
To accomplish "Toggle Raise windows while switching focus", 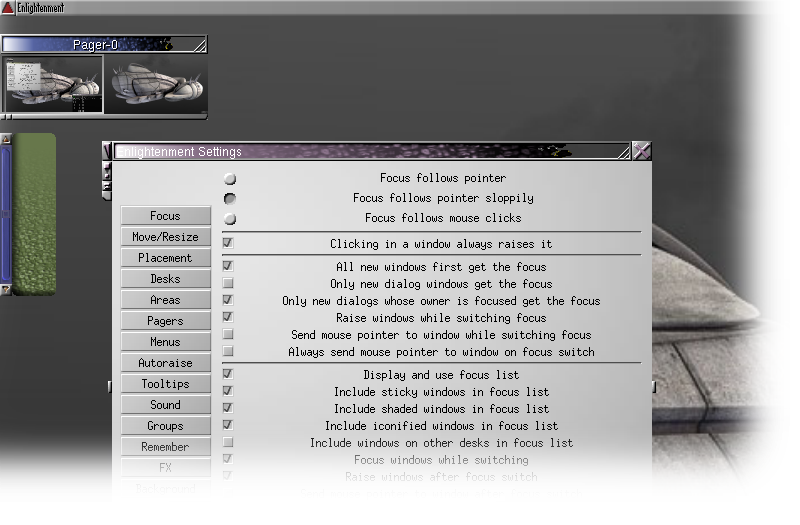I will [228, 317].
